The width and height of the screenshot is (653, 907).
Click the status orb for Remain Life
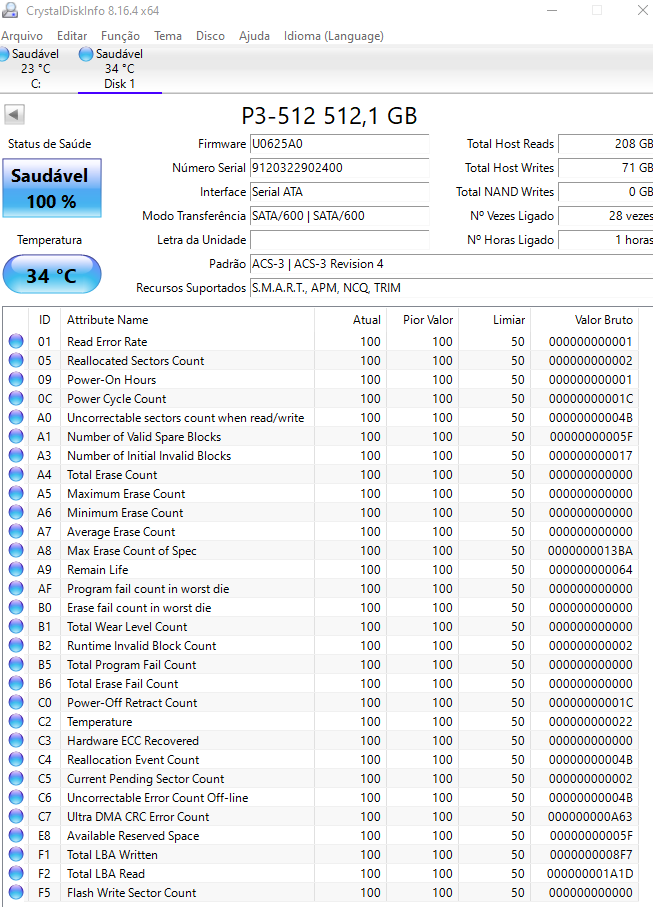(16, 569)
